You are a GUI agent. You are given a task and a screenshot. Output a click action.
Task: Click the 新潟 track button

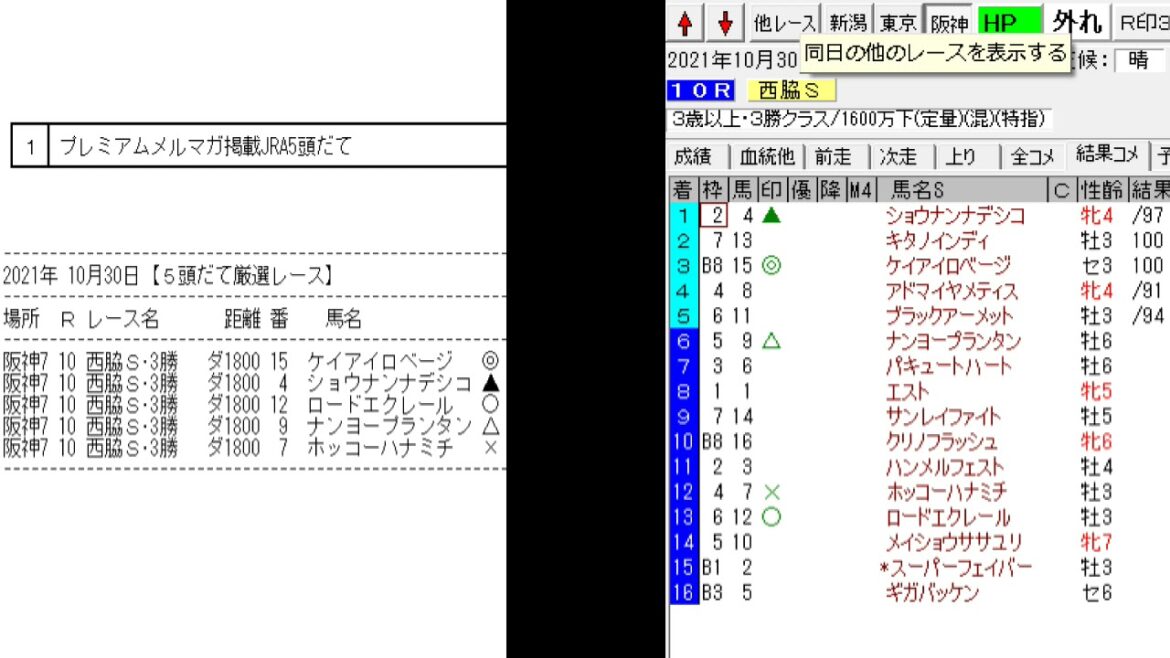point(849,22)
